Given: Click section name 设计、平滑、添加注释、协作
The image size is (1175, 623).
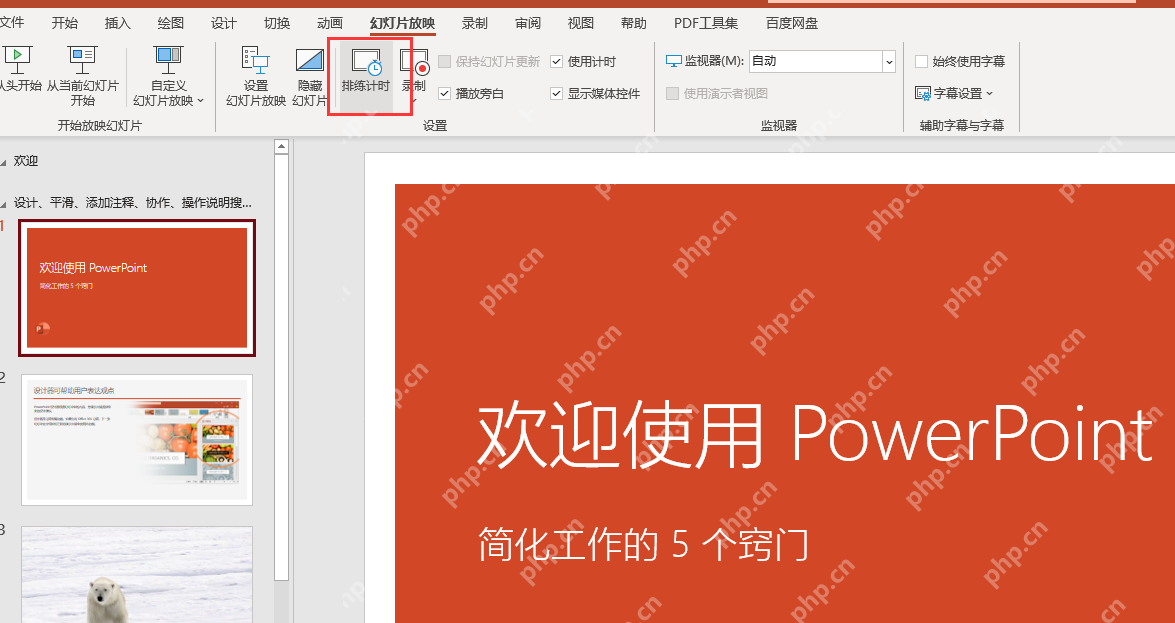Looking at the screenshot, I should [133, 203].
